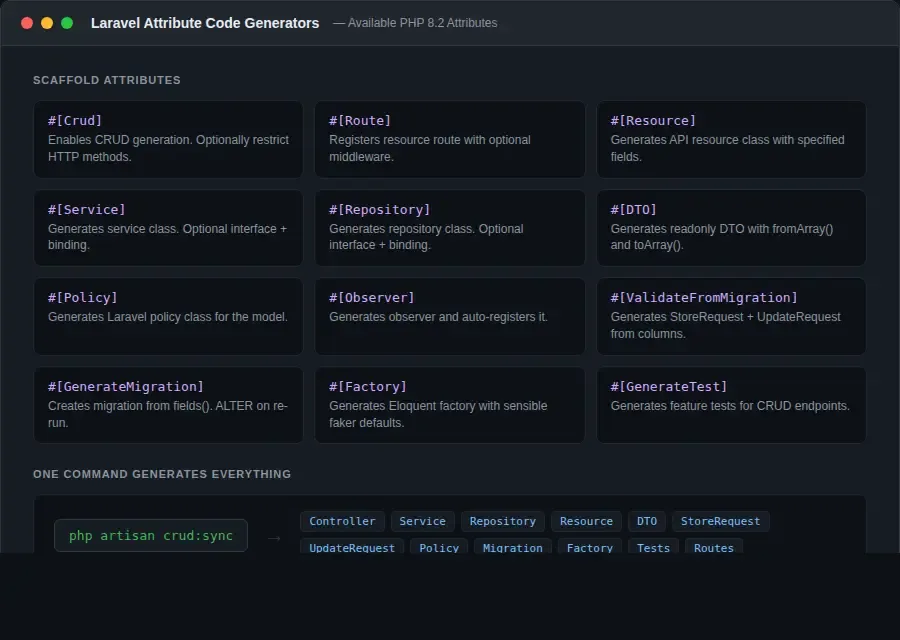This screenshot has height=640, width=900.
Task: Select the #[ValidateFromMigration] attribute name
Action: (704, 297)
